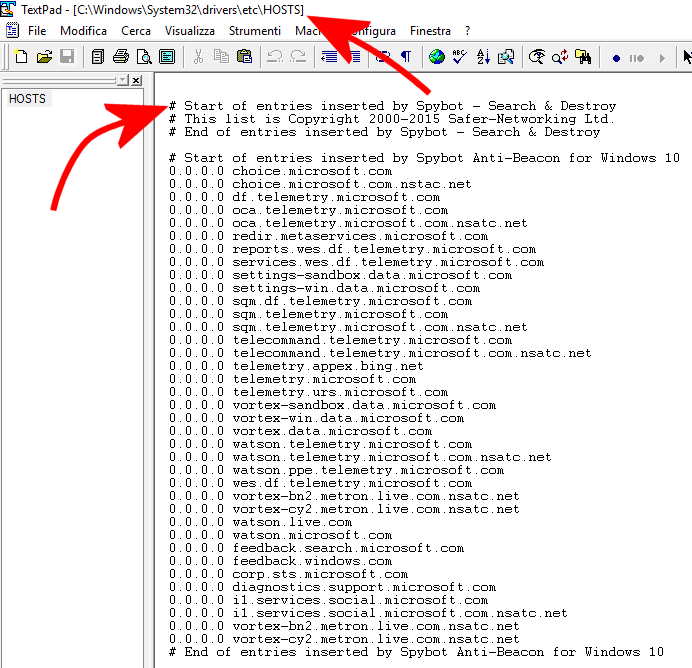
Task: Redo the last undone edit
Action: click(x=298, y=57)
